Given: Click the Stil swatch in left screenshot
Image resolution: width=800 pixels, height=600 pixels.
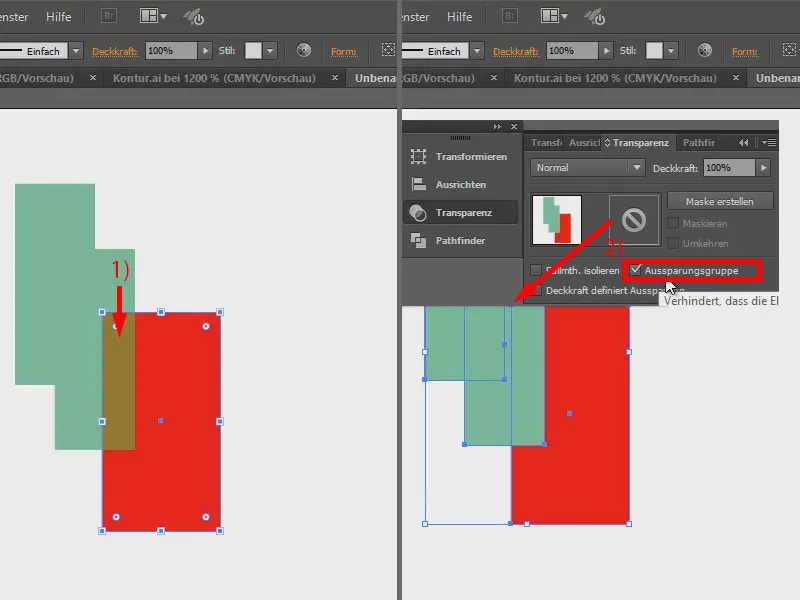Looking at the screenshot, I should [254, 51].
